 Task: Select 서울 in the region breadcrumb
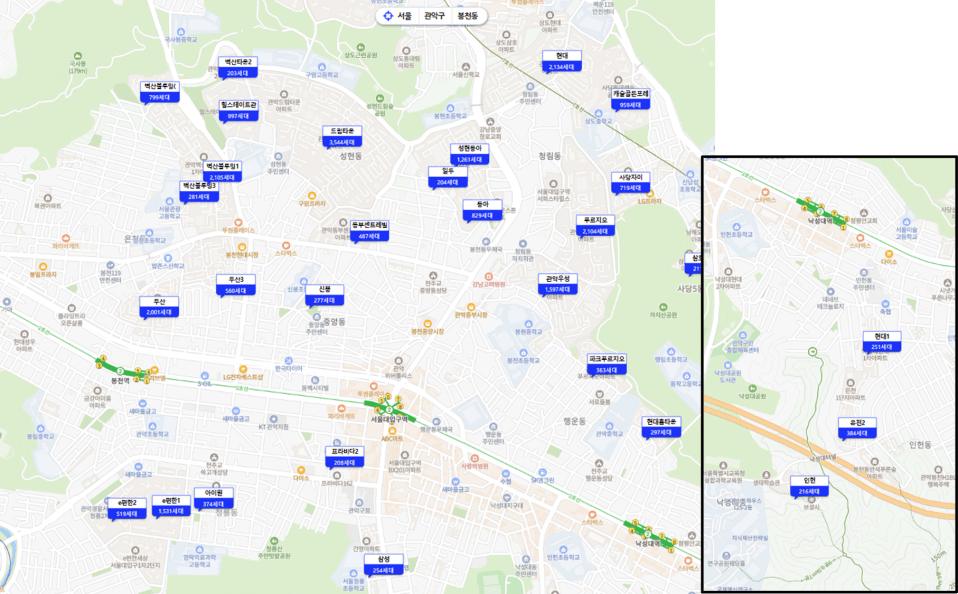[404, 16]
